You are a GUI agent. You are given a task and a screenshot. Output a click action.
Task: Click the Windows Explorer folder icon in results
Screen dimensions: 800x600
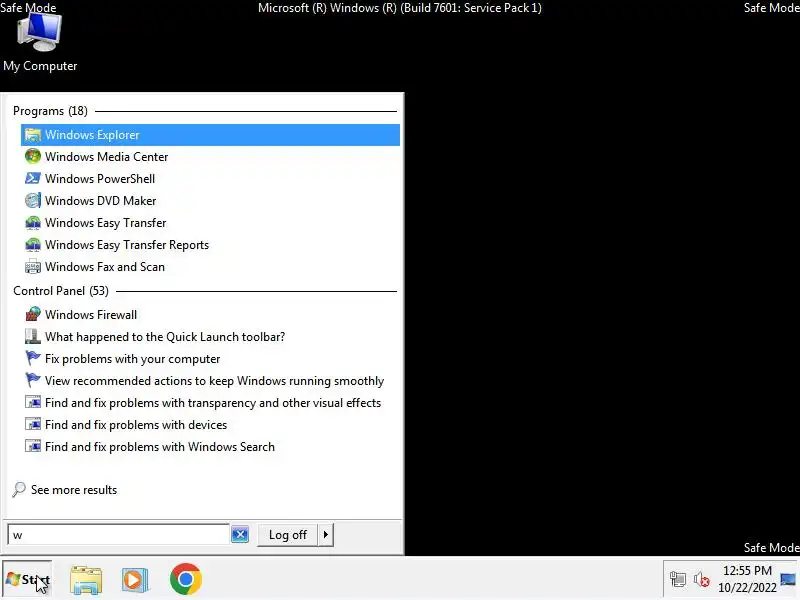[x=33, y=135]
